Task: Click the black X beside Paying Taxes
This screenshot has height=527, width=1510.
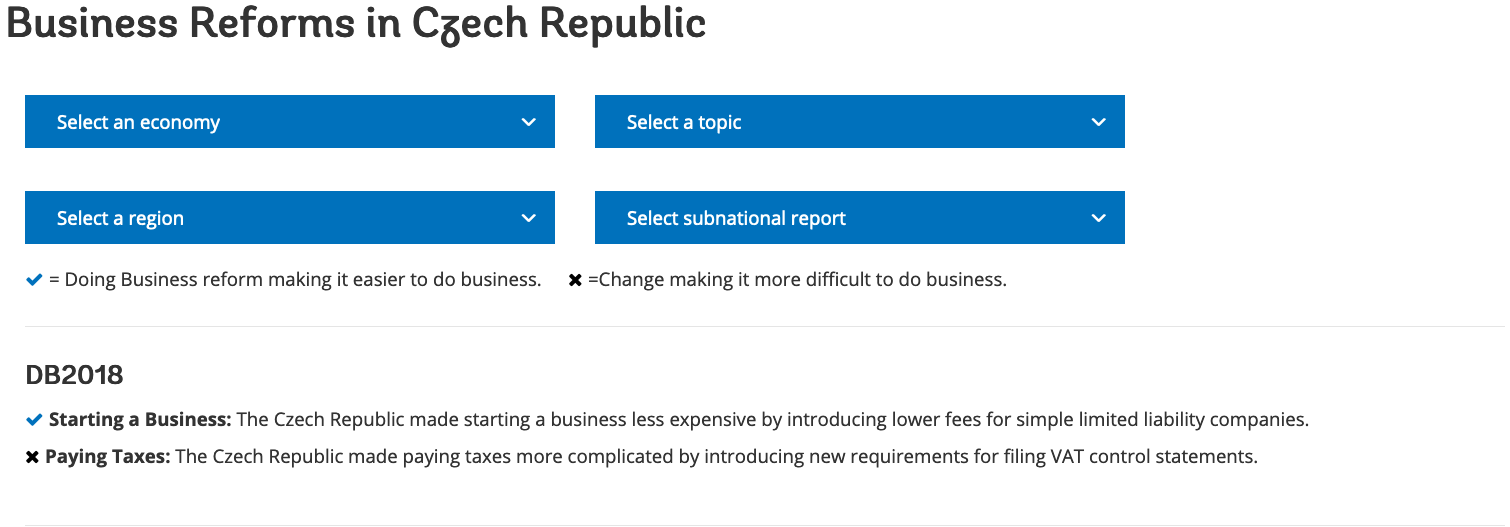Action: click(x=32, y=458)
